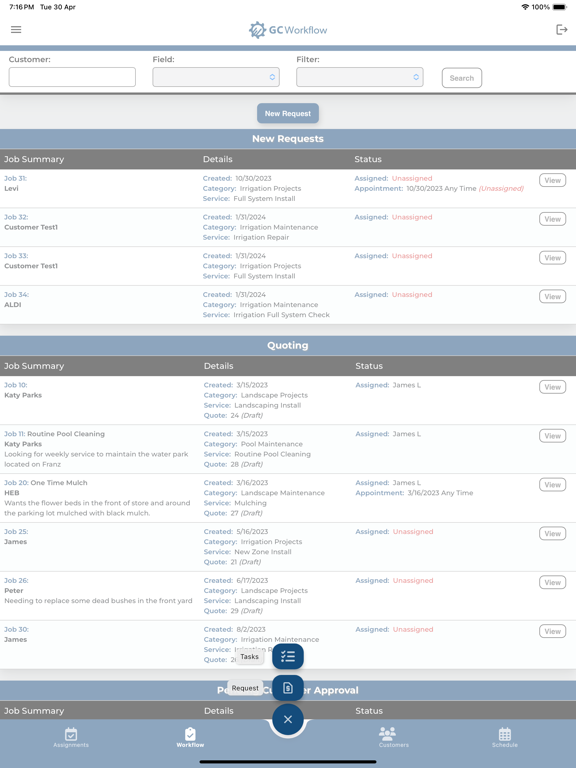Select customer name Levi
The height and width of the screenshot is (768, 576).
pyautogui.click(x=11, y=189)
